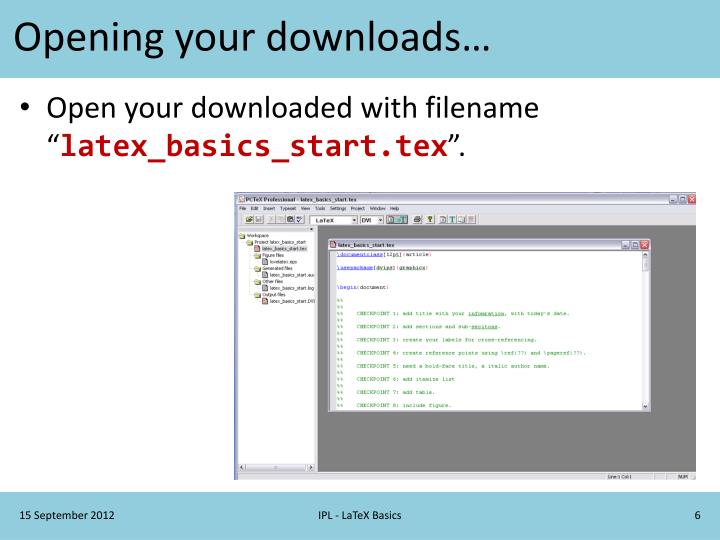Image resolution: width=720 pixels, height=540 pixels.
Task: Open the Edit menu
Action: 254,208
